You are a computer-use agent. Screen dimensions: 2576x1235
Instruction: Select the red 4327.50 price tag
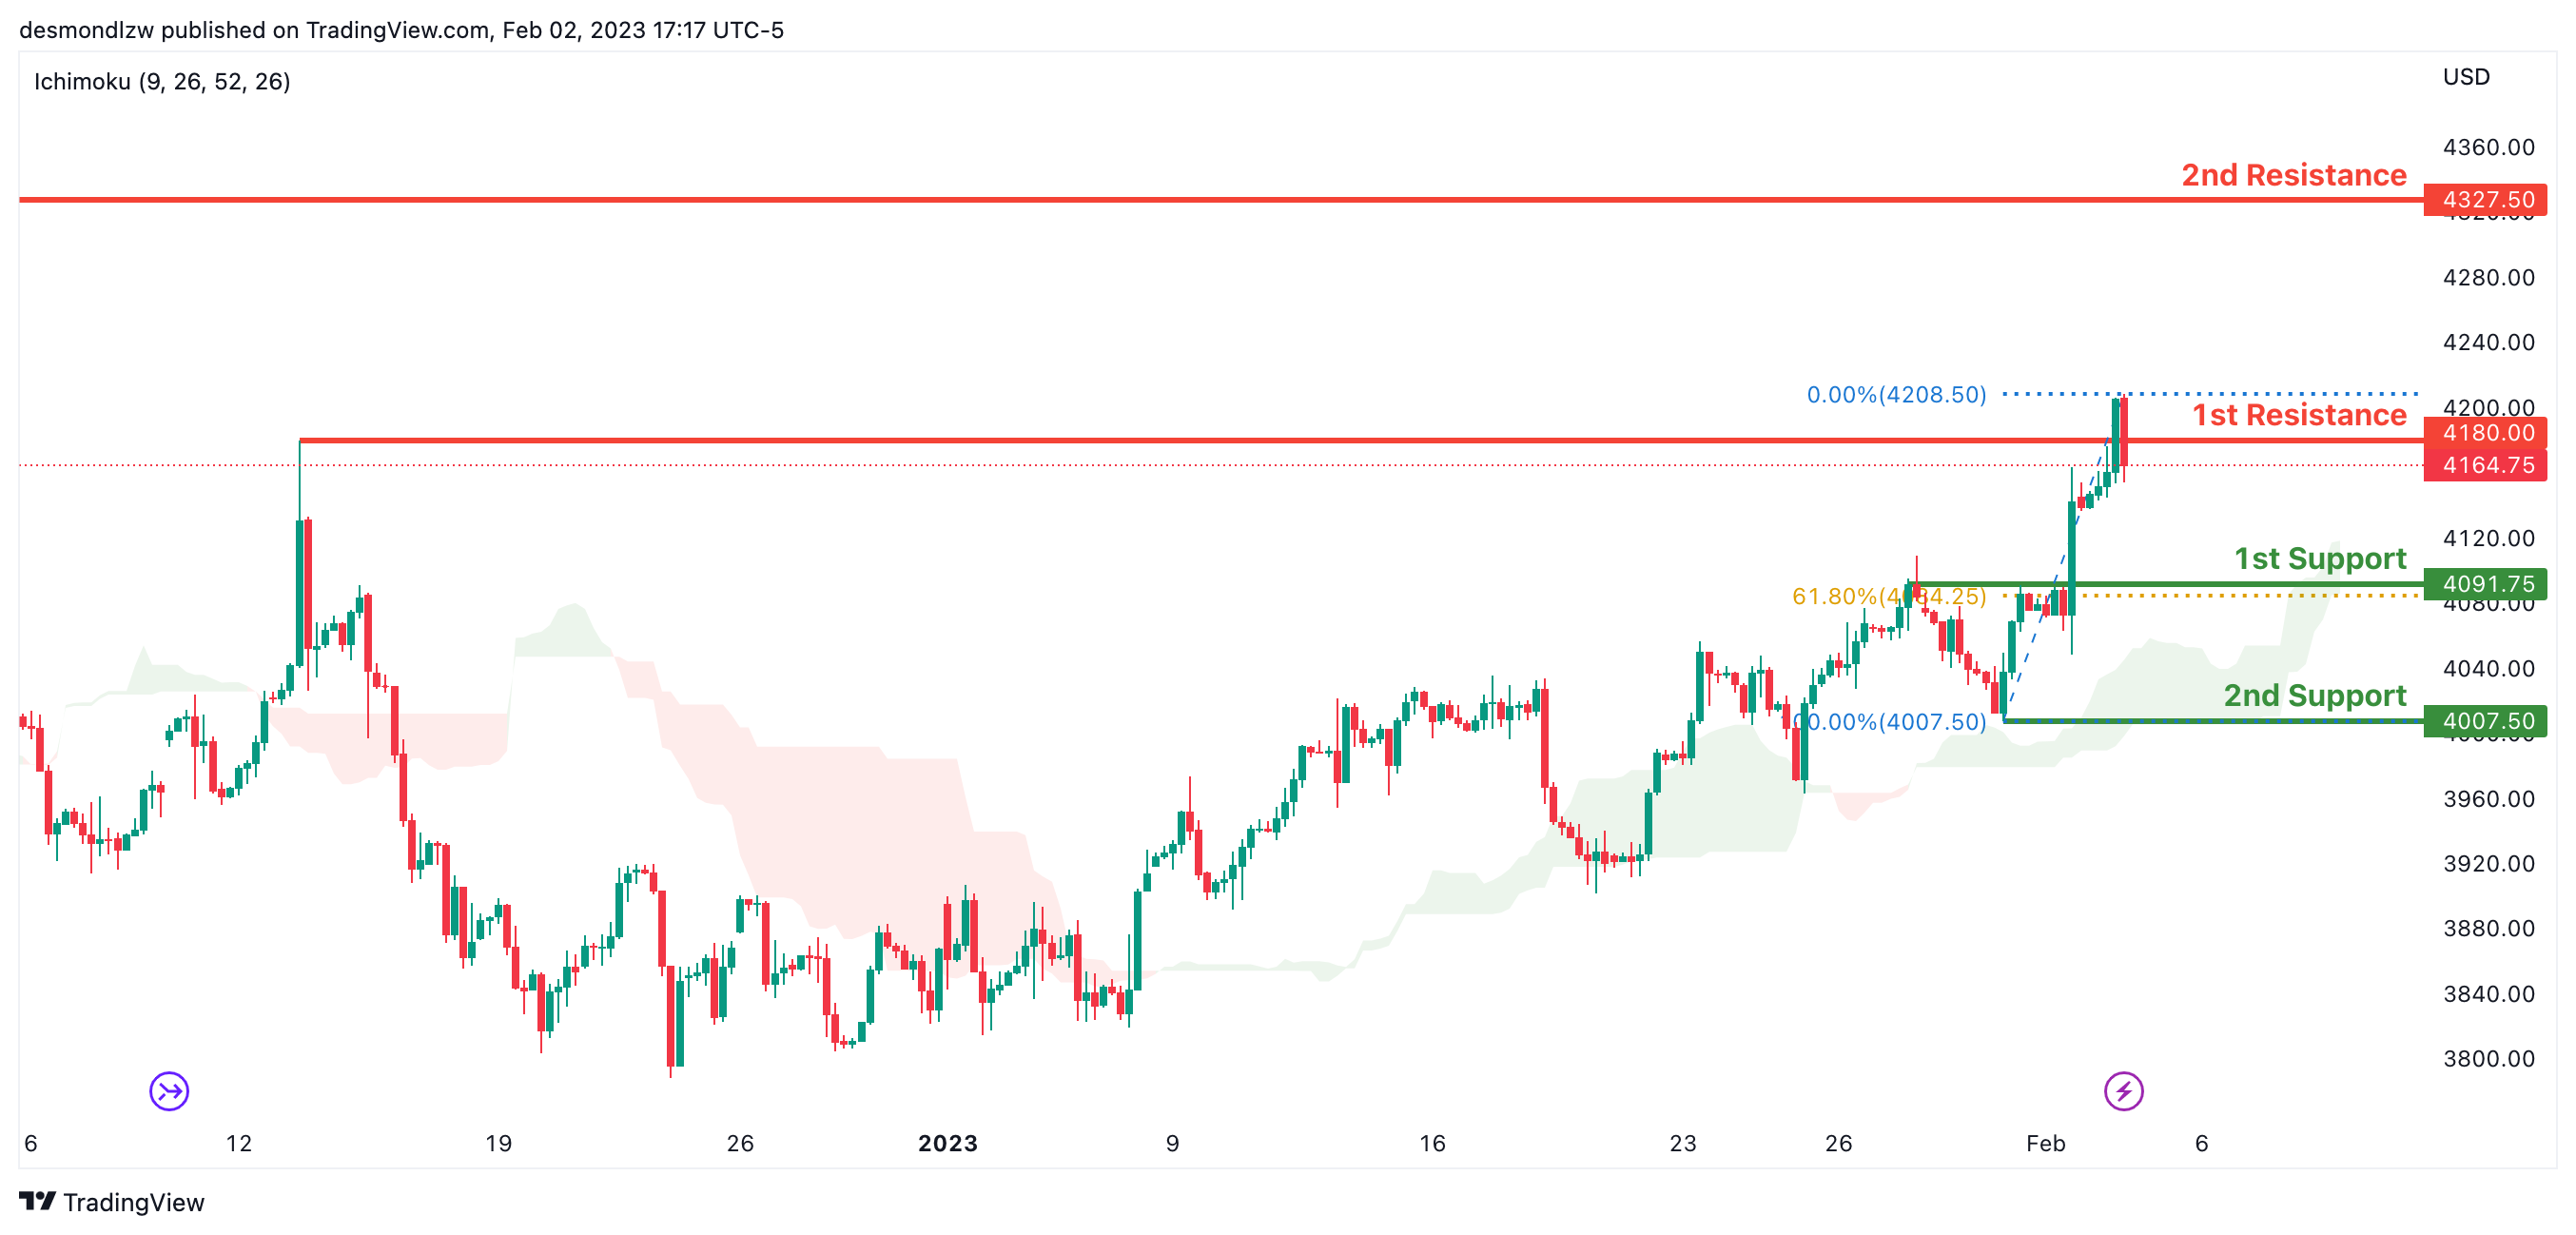tap(2485, 199)
